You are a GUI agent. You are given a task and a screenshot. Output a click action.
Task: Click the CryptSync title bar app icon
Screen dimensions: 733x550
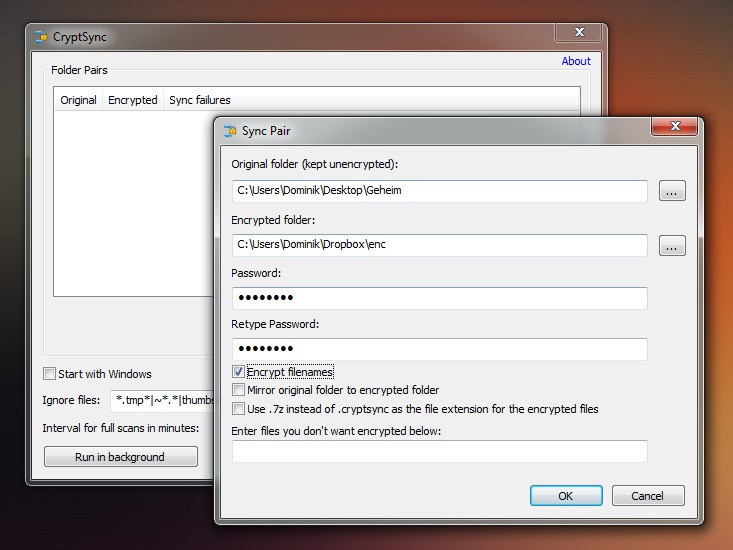pos(41,37)
